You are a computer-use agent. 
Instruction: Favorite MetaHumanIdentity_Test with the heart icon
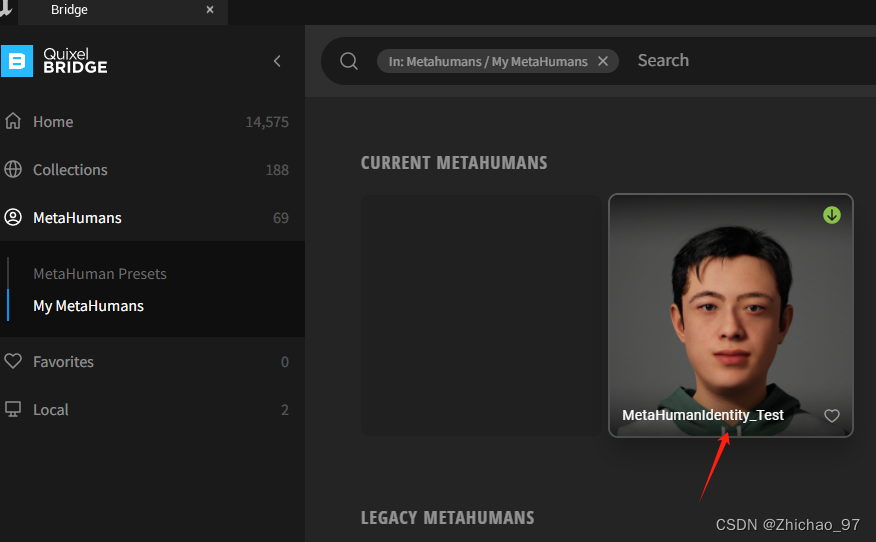(832, 415)
